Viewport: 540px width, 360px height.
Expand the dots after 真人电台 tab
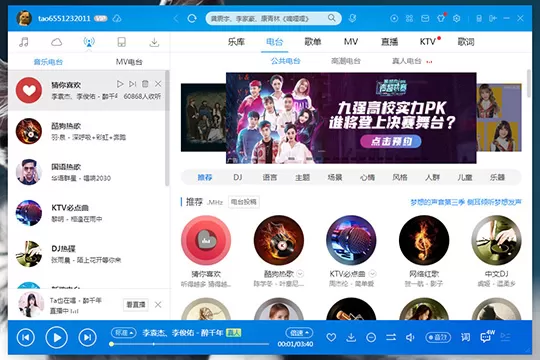429,62
